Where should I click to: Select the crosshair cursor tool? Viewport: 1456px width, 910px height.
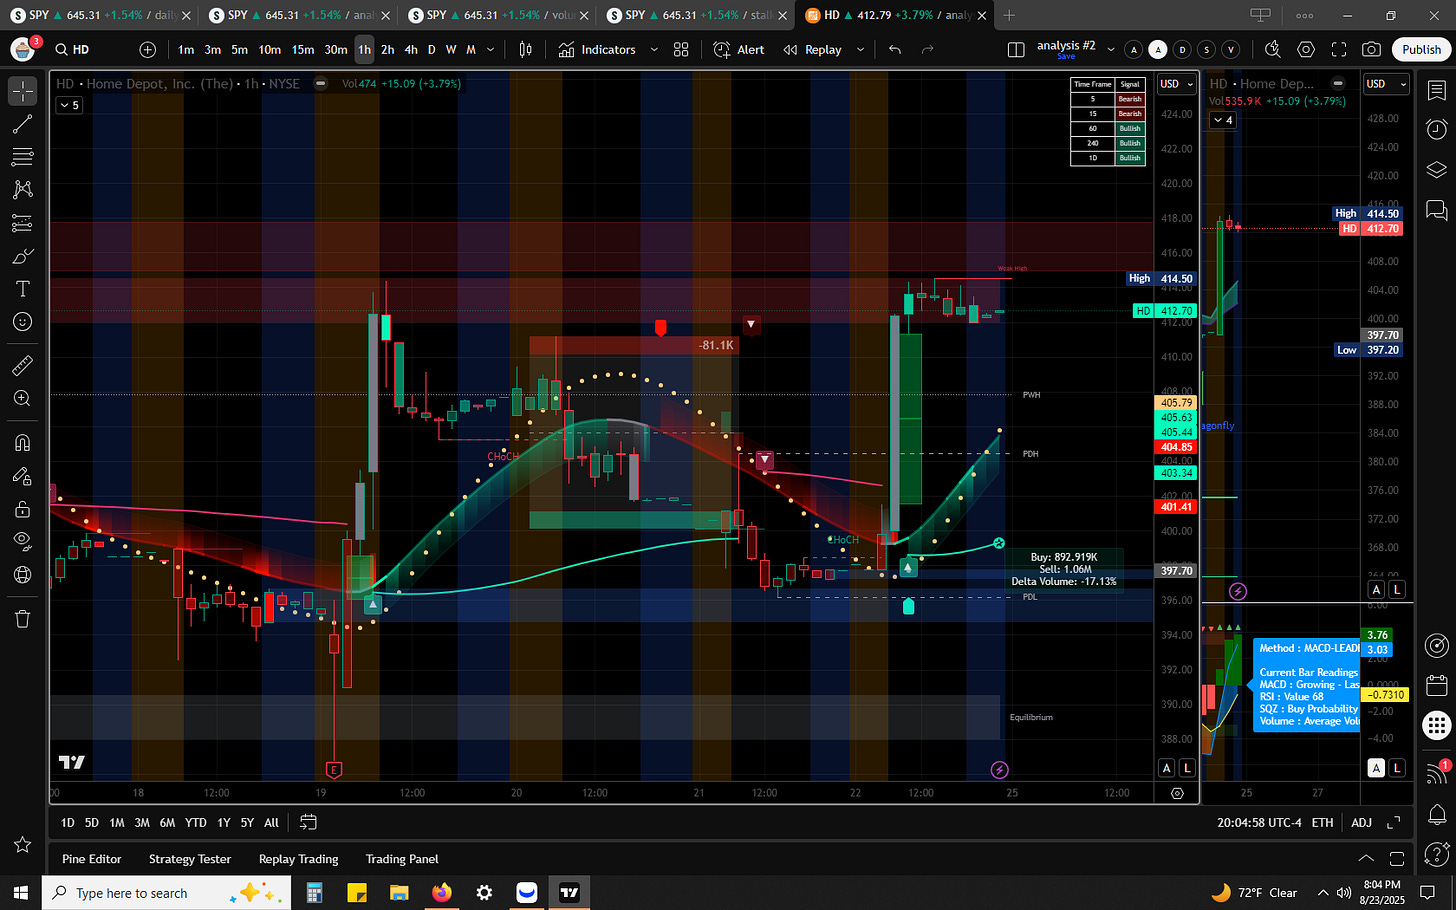pos(22,91)
